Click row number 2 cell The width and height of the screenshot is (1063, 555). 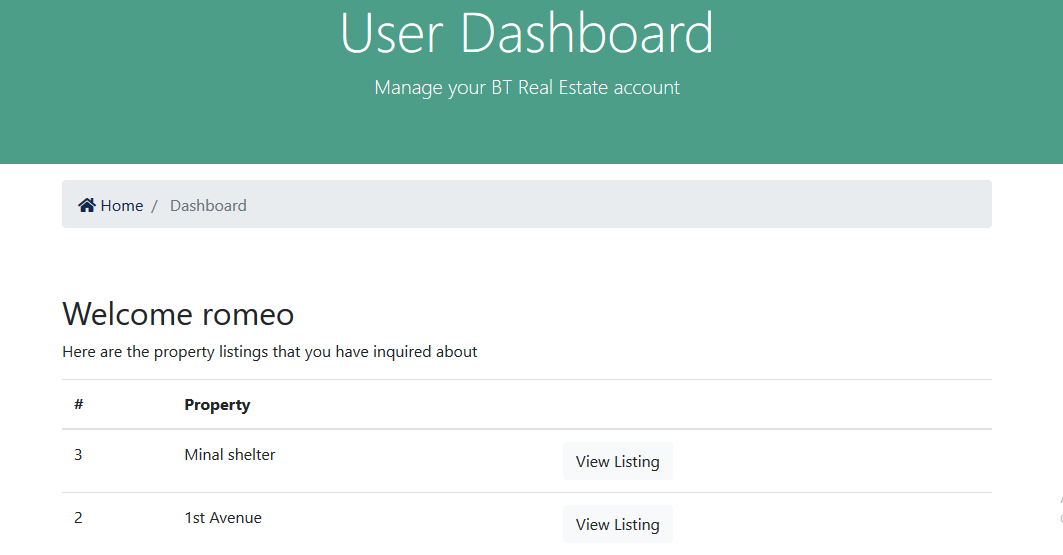(78, 518)
